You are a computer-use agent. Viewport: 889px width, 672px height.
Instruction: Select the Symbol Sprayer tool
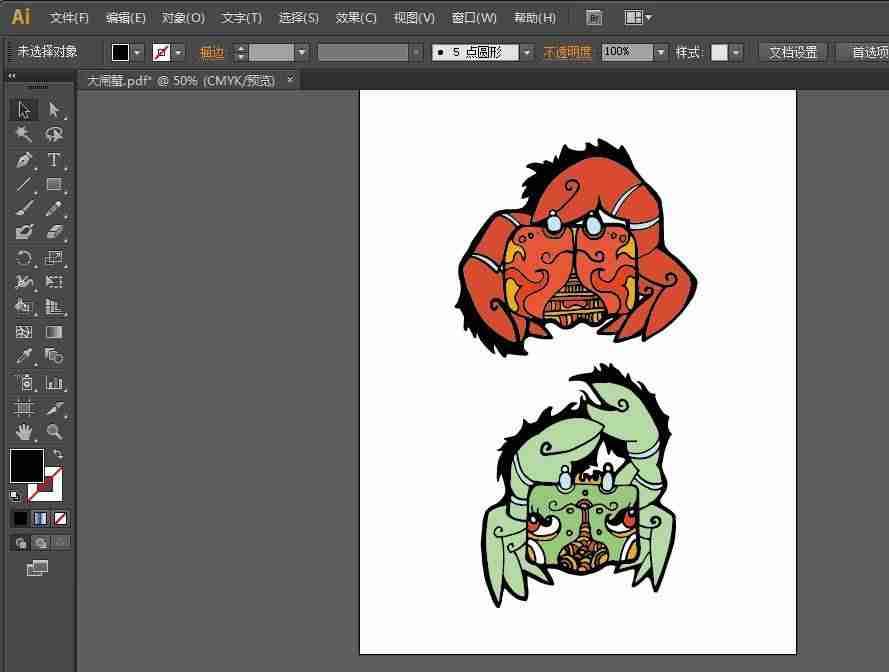[x=24, y=383]
